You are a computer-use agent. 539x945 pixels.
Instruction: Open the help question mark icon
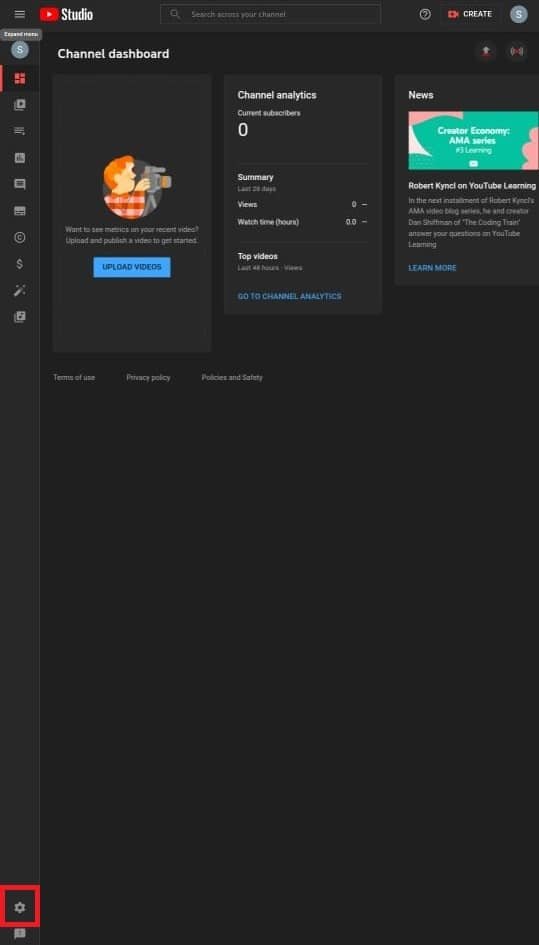[x=425, y=14]
